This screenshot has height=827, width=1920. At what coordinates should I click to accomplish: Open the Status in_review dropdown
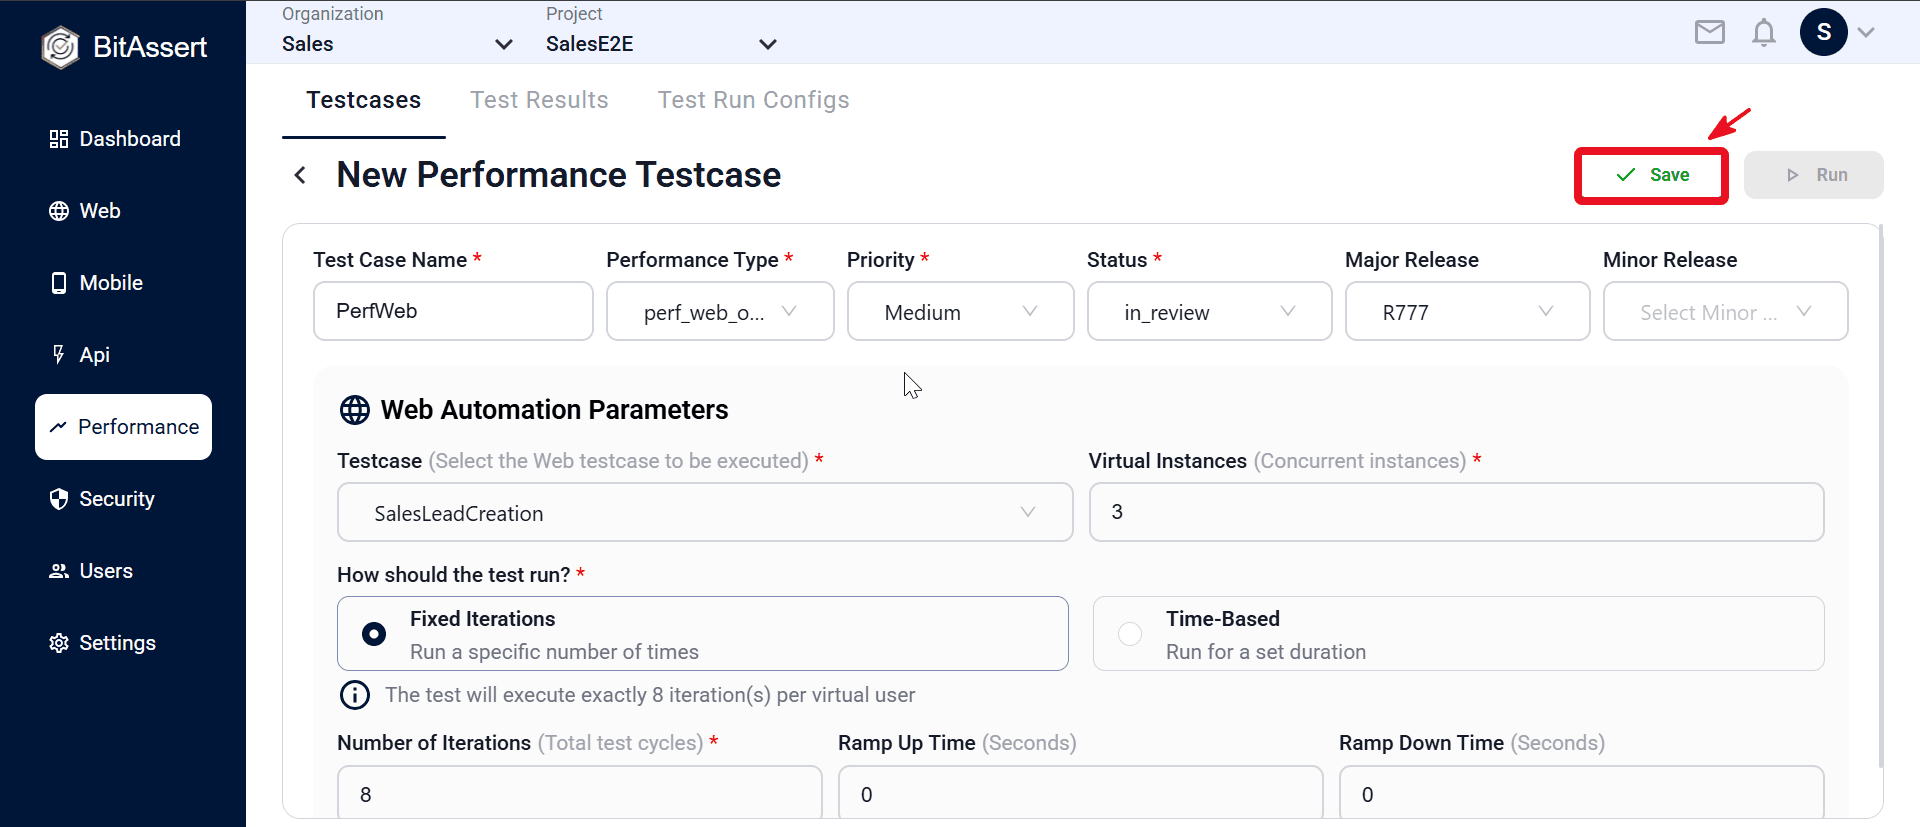pos(1209,312)
